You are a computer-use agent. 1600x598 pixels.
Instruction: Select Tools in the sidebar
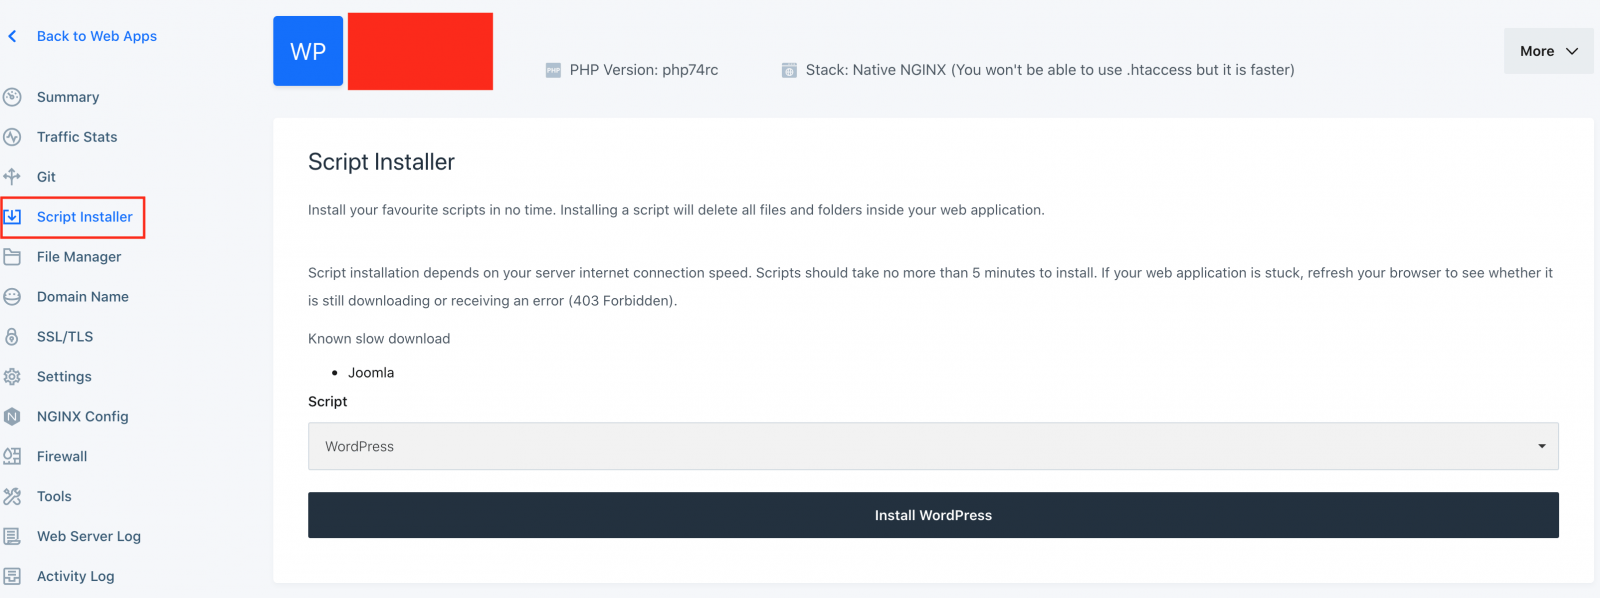54,497
